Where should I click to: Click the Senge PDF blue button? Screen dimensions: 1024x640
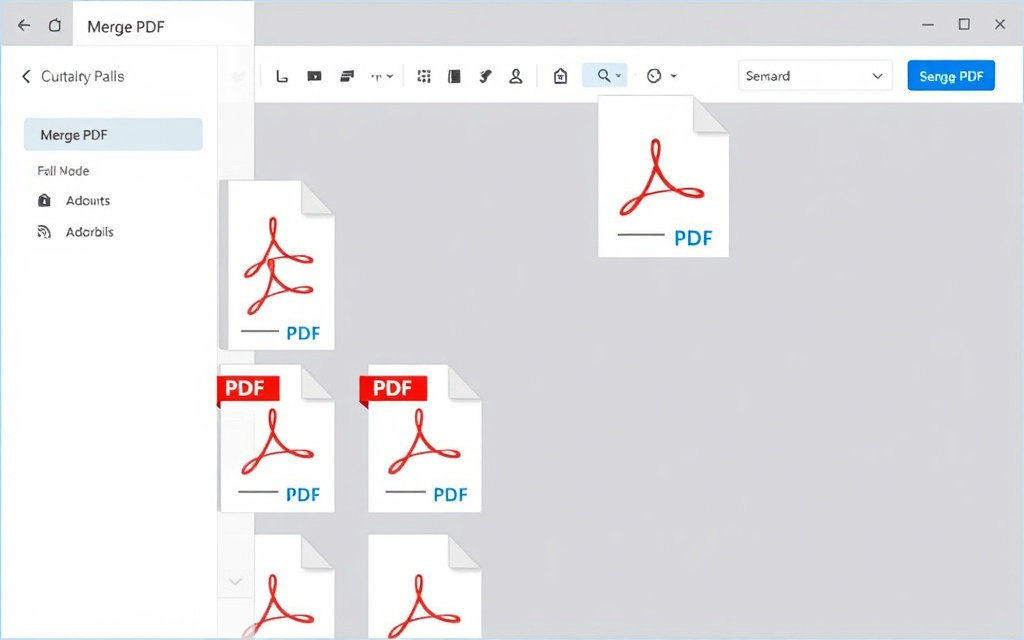951,76
